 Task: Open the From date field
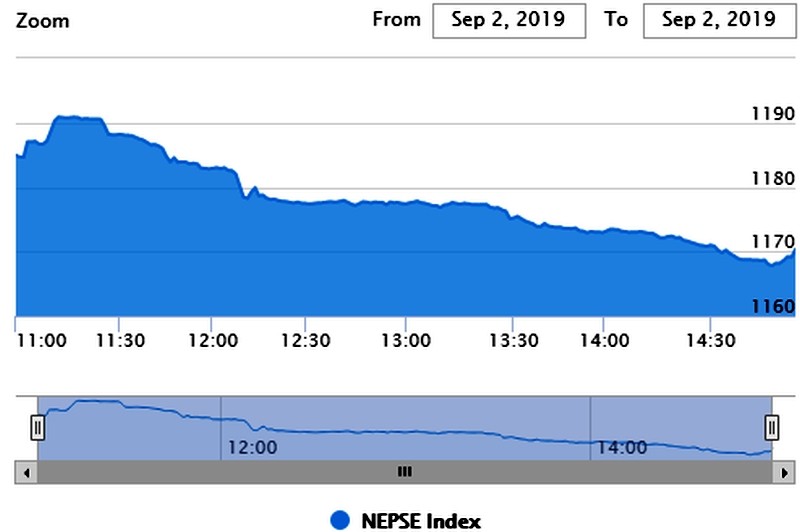coord(509,21)
